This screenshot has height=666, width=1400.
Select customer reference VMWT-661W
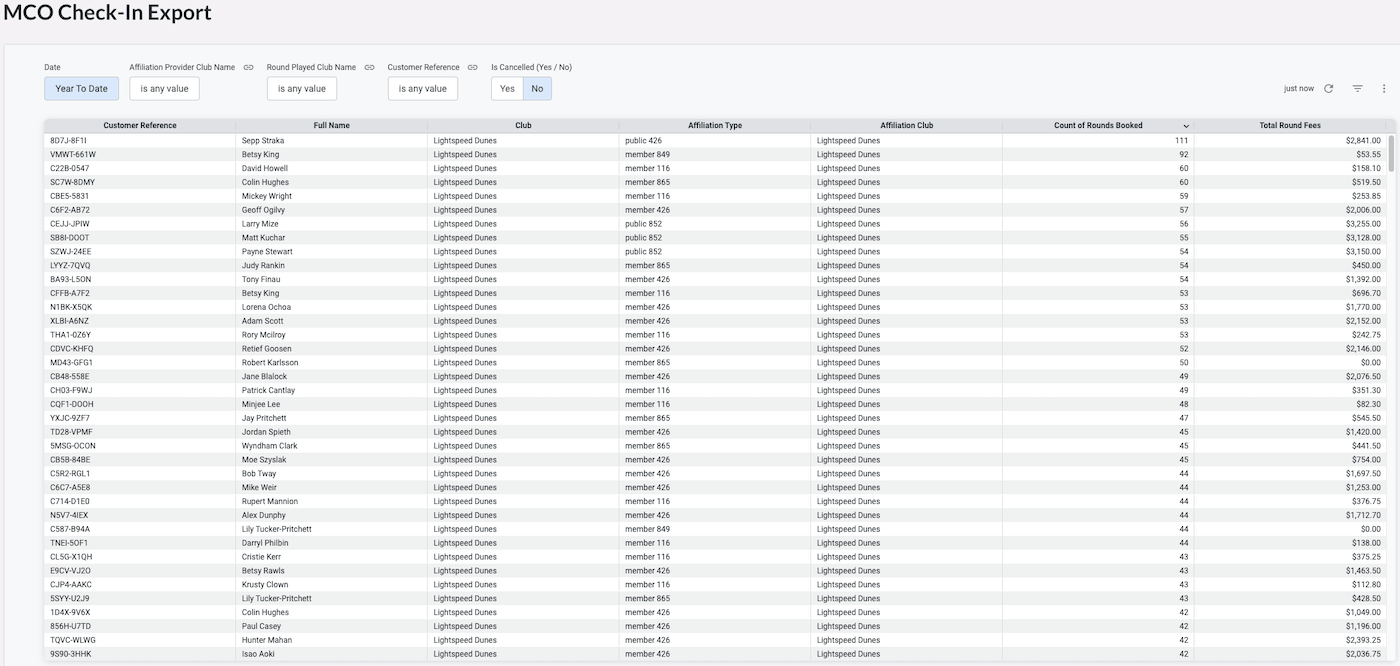tap(71, 155)
